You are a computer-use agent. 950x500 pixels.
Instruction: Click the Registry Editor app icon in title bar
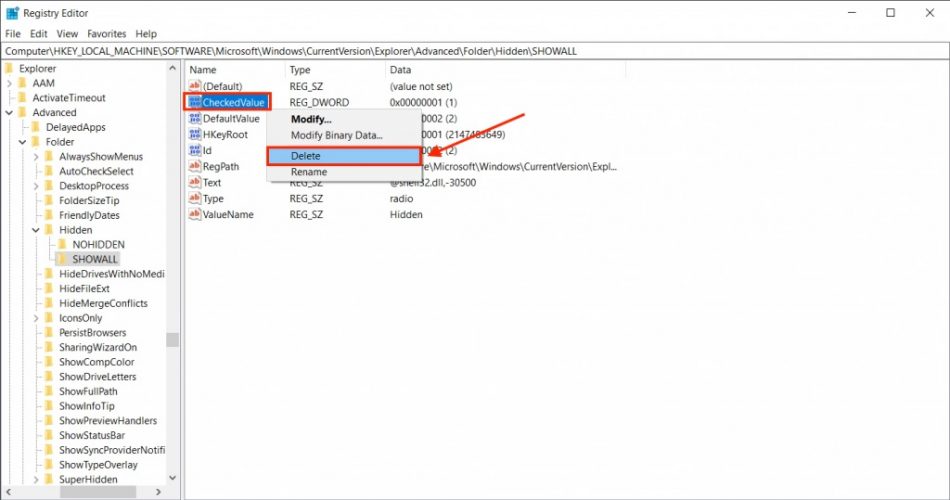coord(12,13)
